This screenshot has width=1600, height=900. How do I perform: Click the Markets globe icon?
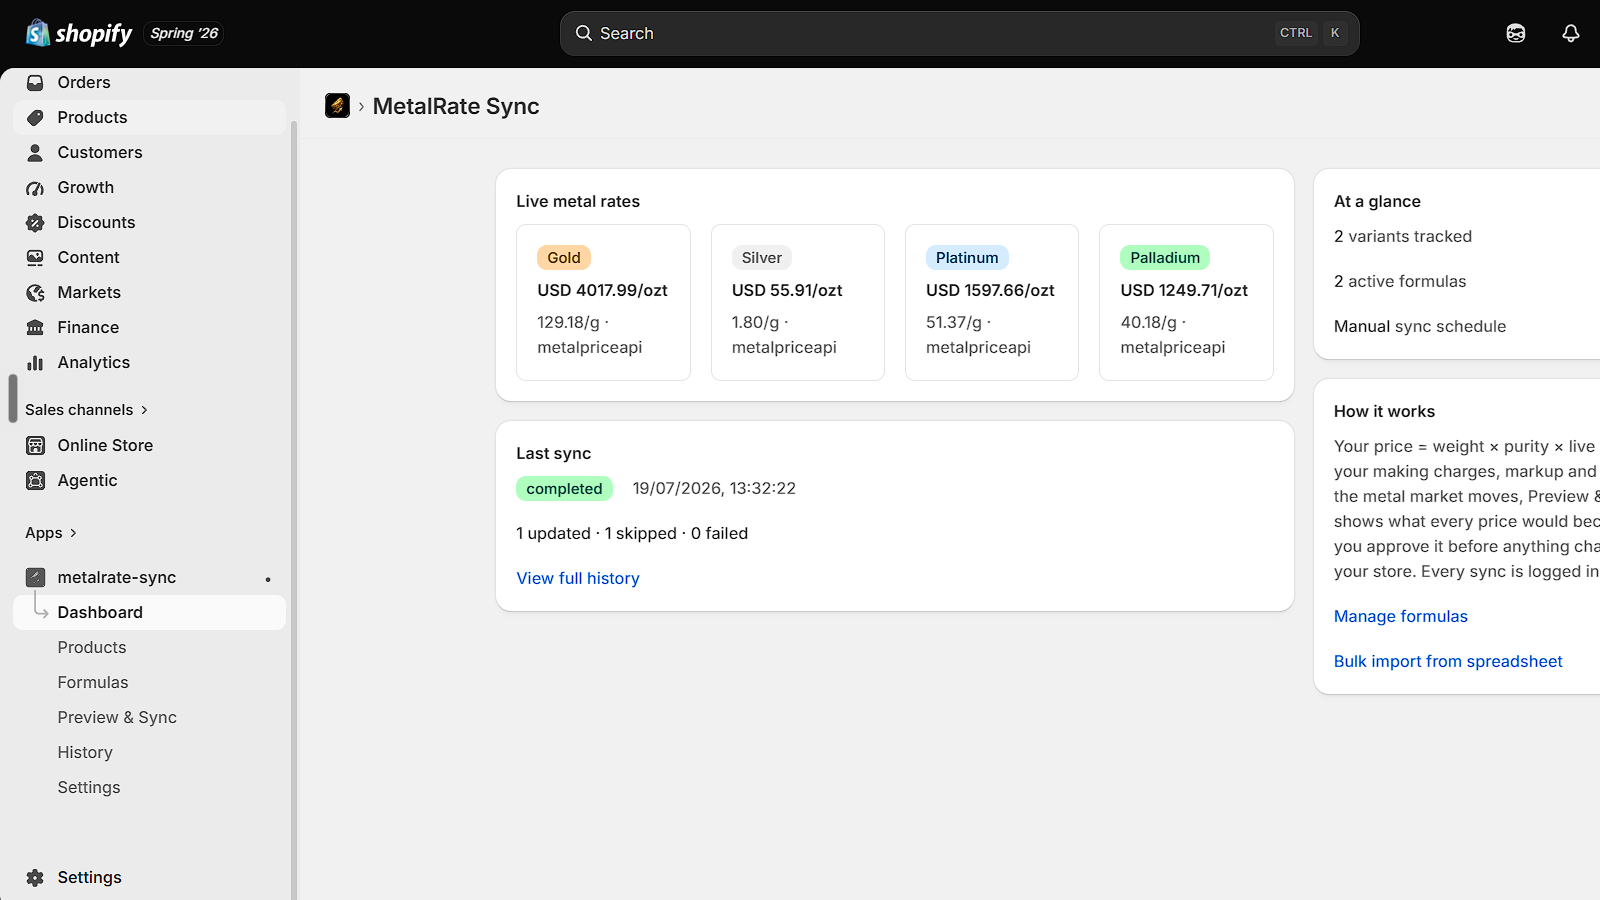(x=35, y=293)
